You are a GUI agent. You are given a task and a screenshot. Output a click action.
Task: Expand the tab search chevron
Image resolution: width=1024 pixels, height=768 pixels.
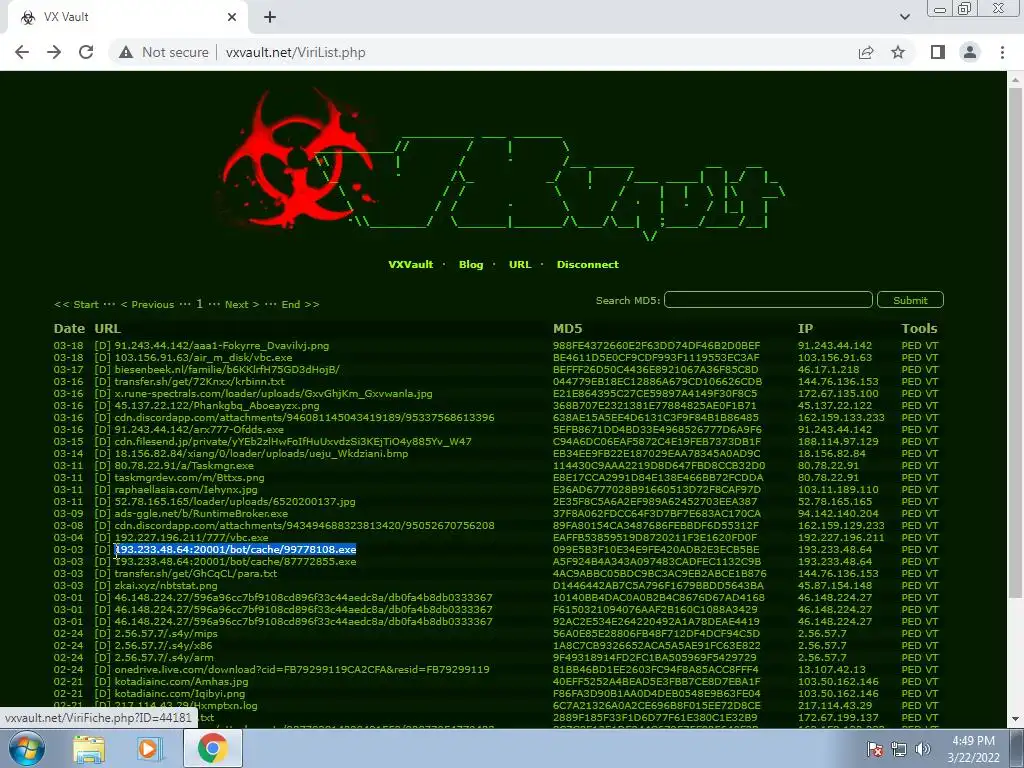(x=904, y=17)
